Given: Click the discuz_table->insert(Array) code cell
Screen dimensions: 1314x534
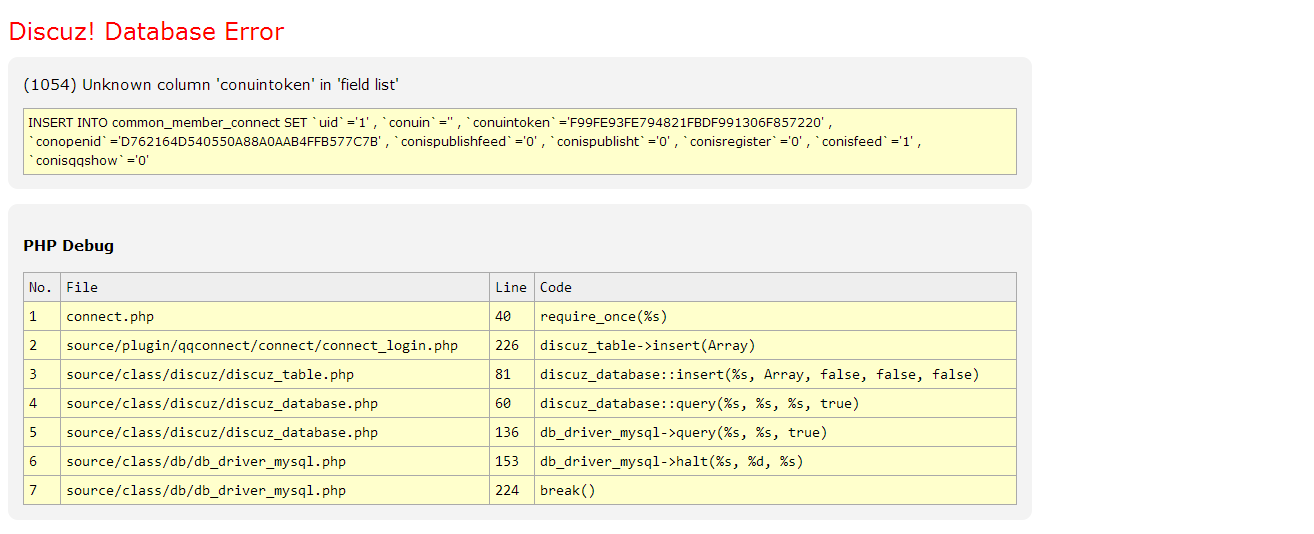Looking at the screenshot, I should 647,345.
